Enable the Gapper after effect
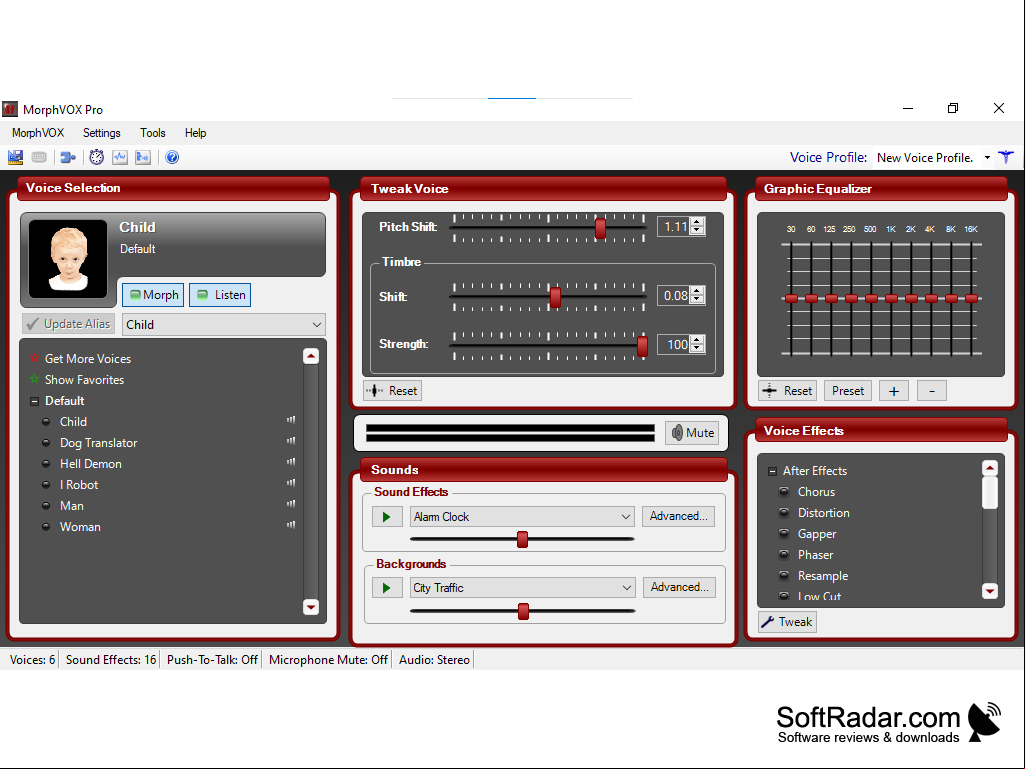Image resolution: width=1025 pixels, height=769 pixels. (784, 534)
